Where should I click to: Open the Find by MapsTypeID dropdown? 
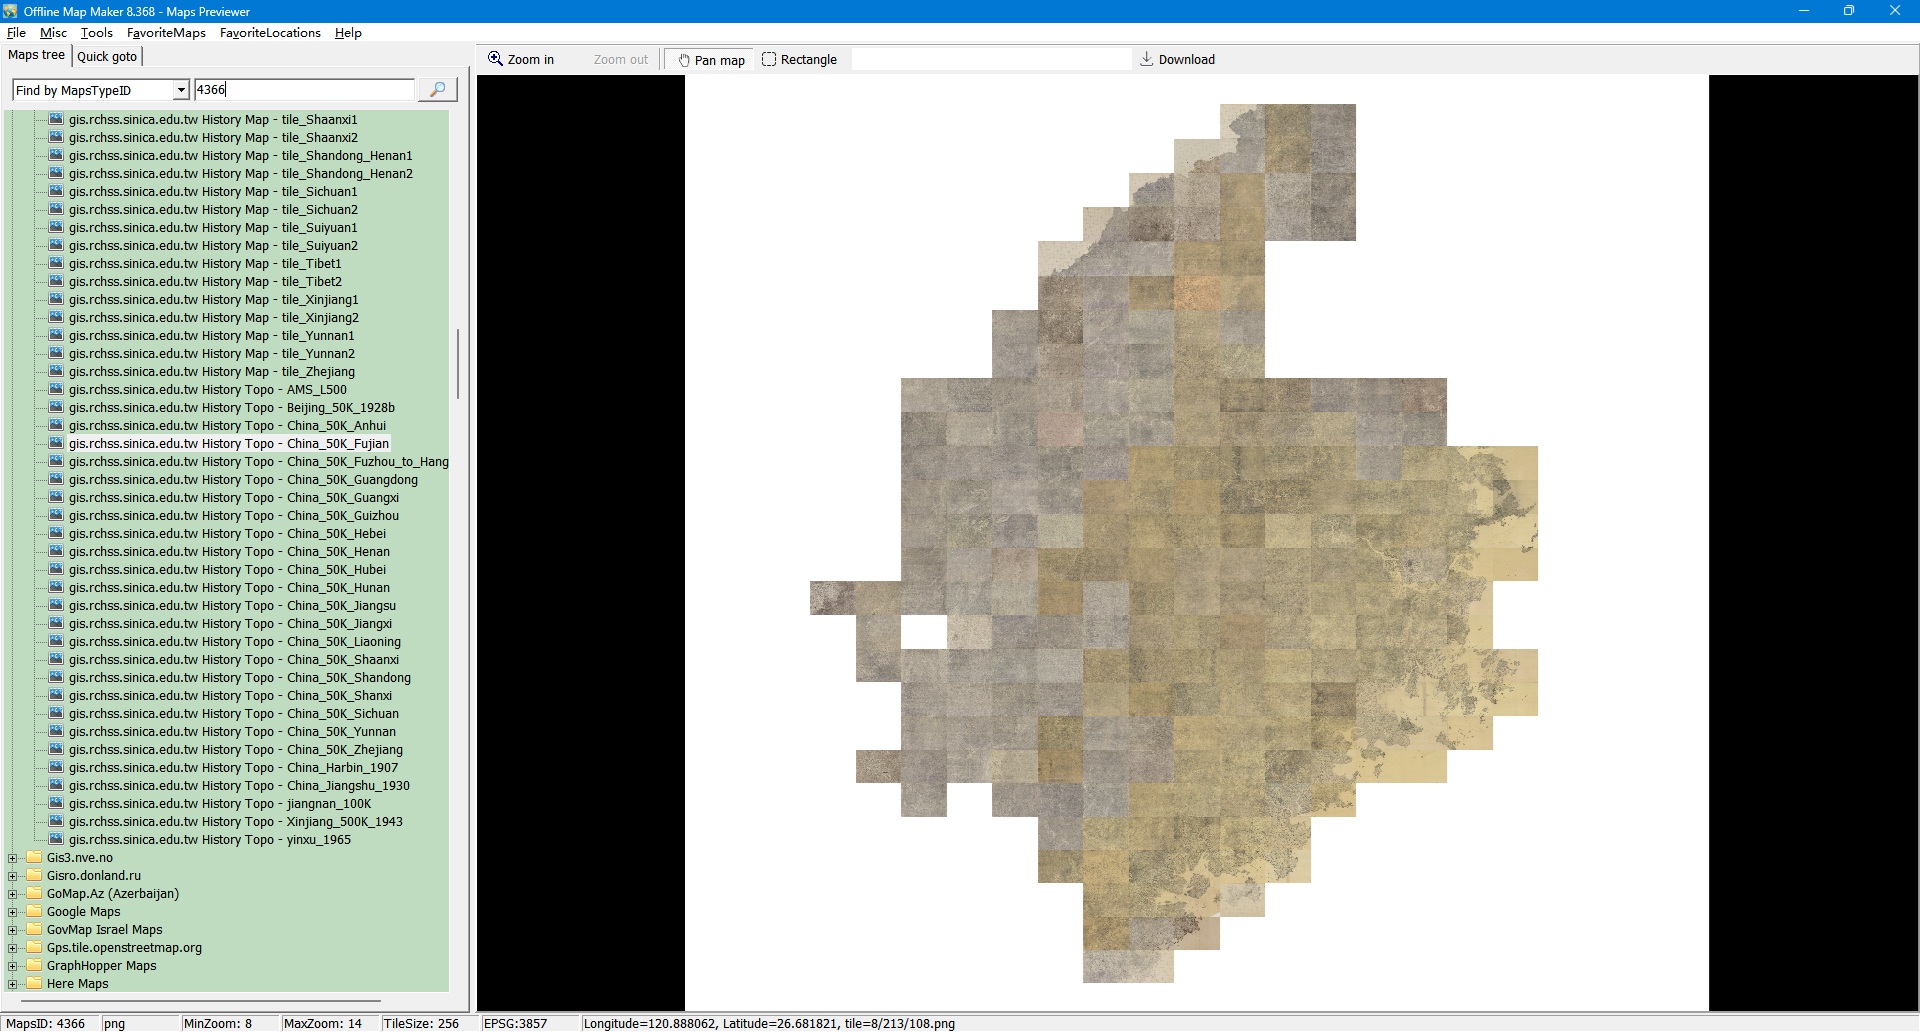point(181,90)
